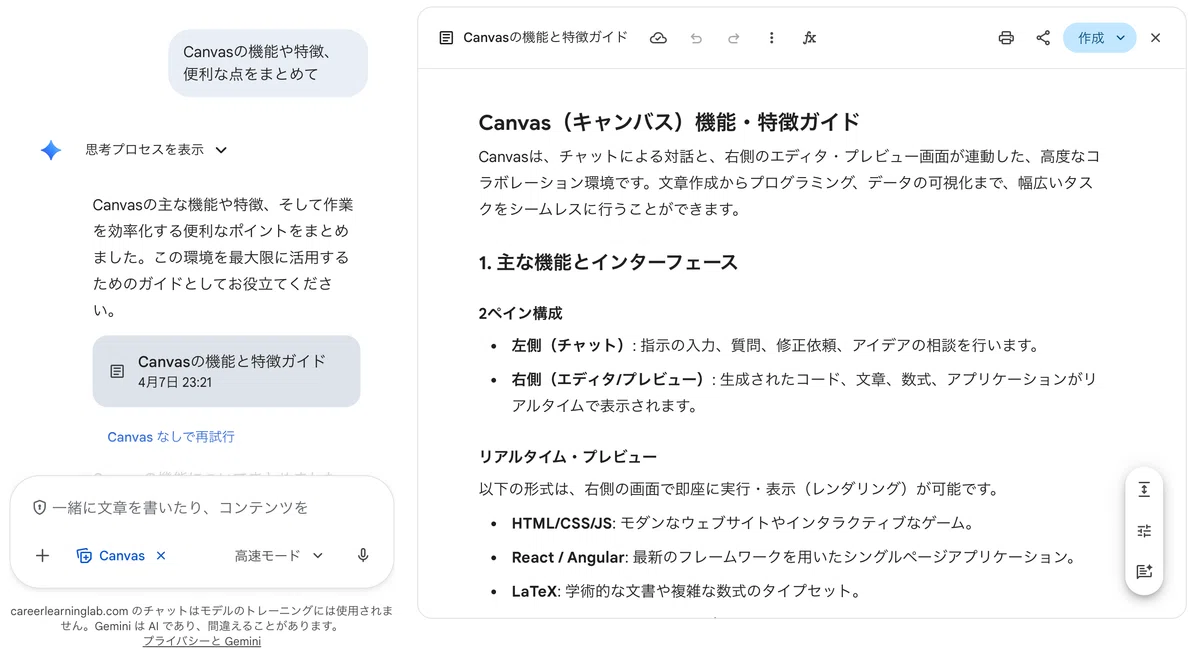Click the Canvasの機能と特徴ガイド title in header
Screen dimensions: 1200x649
546,38
